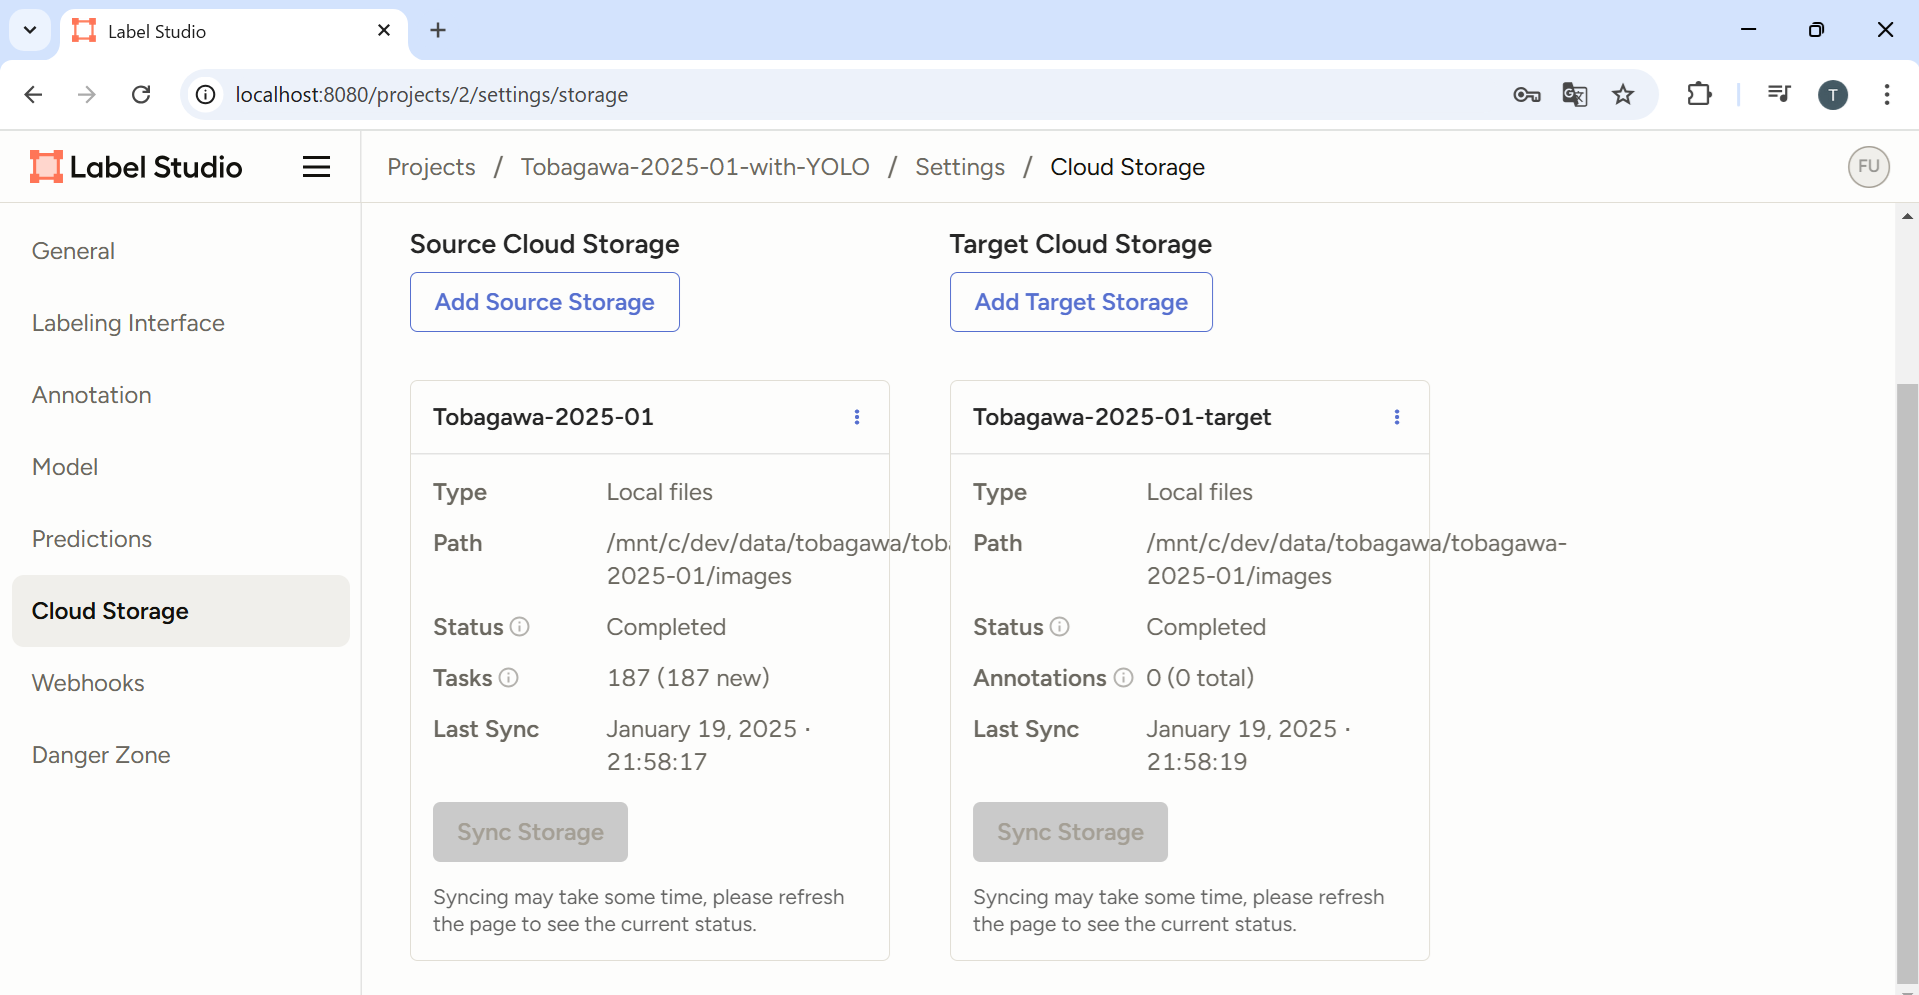Open options for Tobagawa-2025-01 source storage
Image resolution: width=1919 pixels, height=995 pixels.
click(857, 417)
